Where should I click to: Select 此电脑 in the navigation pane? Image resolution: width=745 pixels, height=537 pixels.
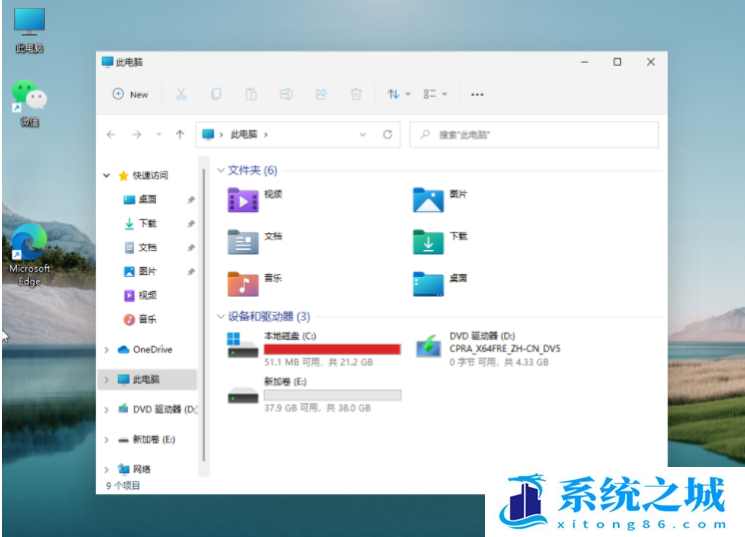pos(148,380)
